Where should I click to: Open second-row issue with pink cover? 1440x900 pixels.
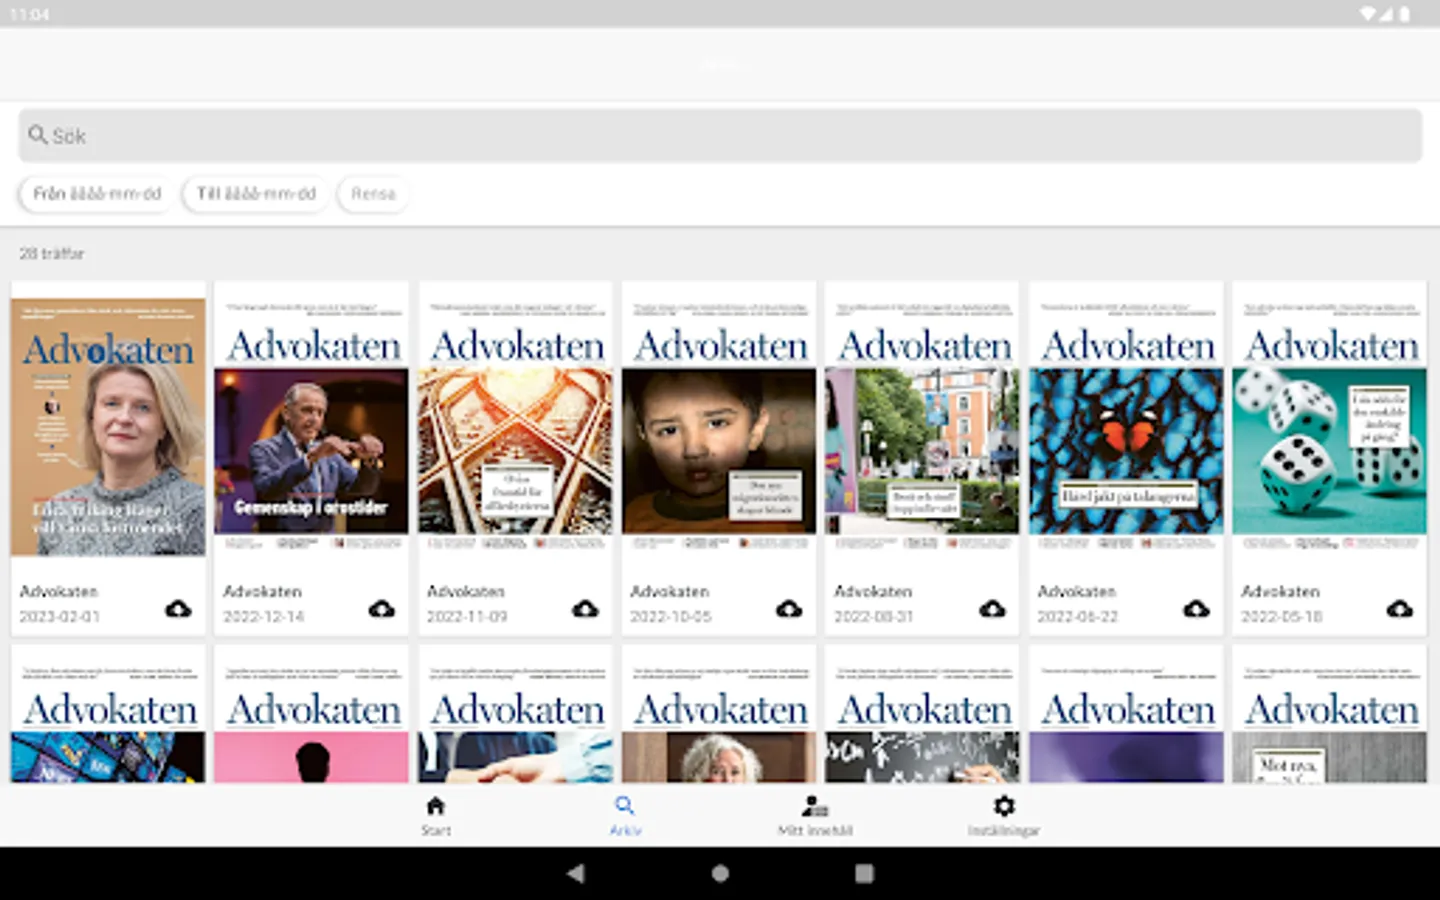pyautogui.click(x=311, y=714)
